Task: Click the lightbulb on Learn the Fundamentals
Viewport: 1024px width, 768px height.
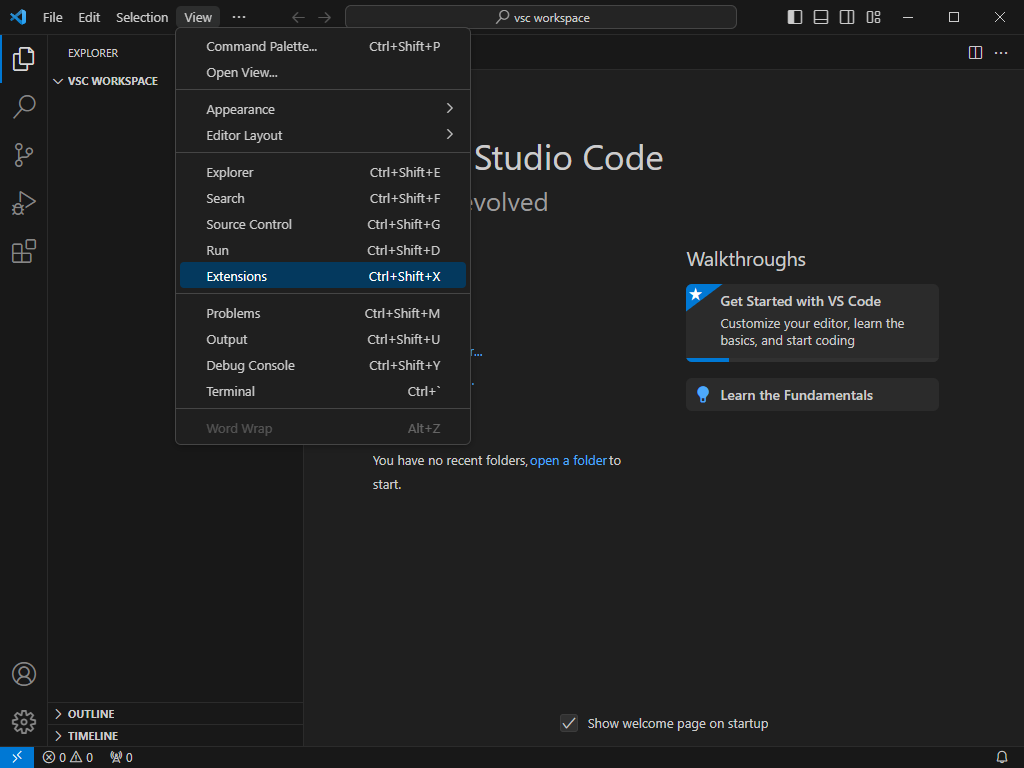Action: click(703, 394)
